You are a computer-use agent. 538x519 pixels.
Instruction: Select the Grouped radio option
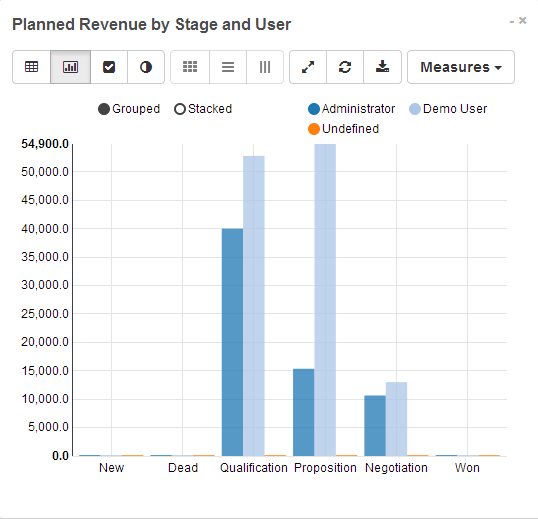[x=129, y=109]
